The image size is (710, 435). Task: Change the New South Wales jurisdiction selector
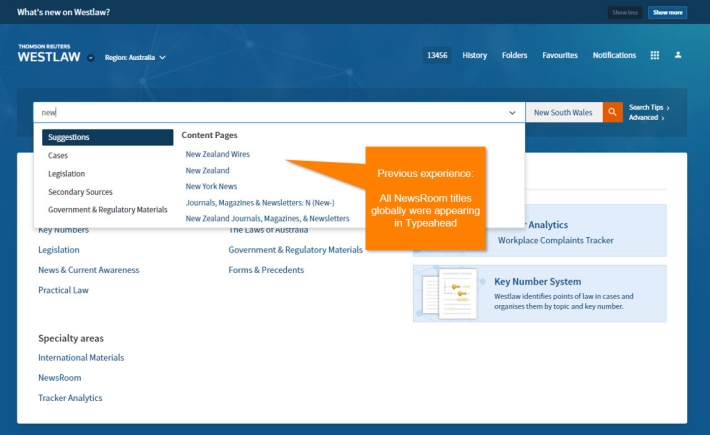pyautogui.click(x=563, y=112)
